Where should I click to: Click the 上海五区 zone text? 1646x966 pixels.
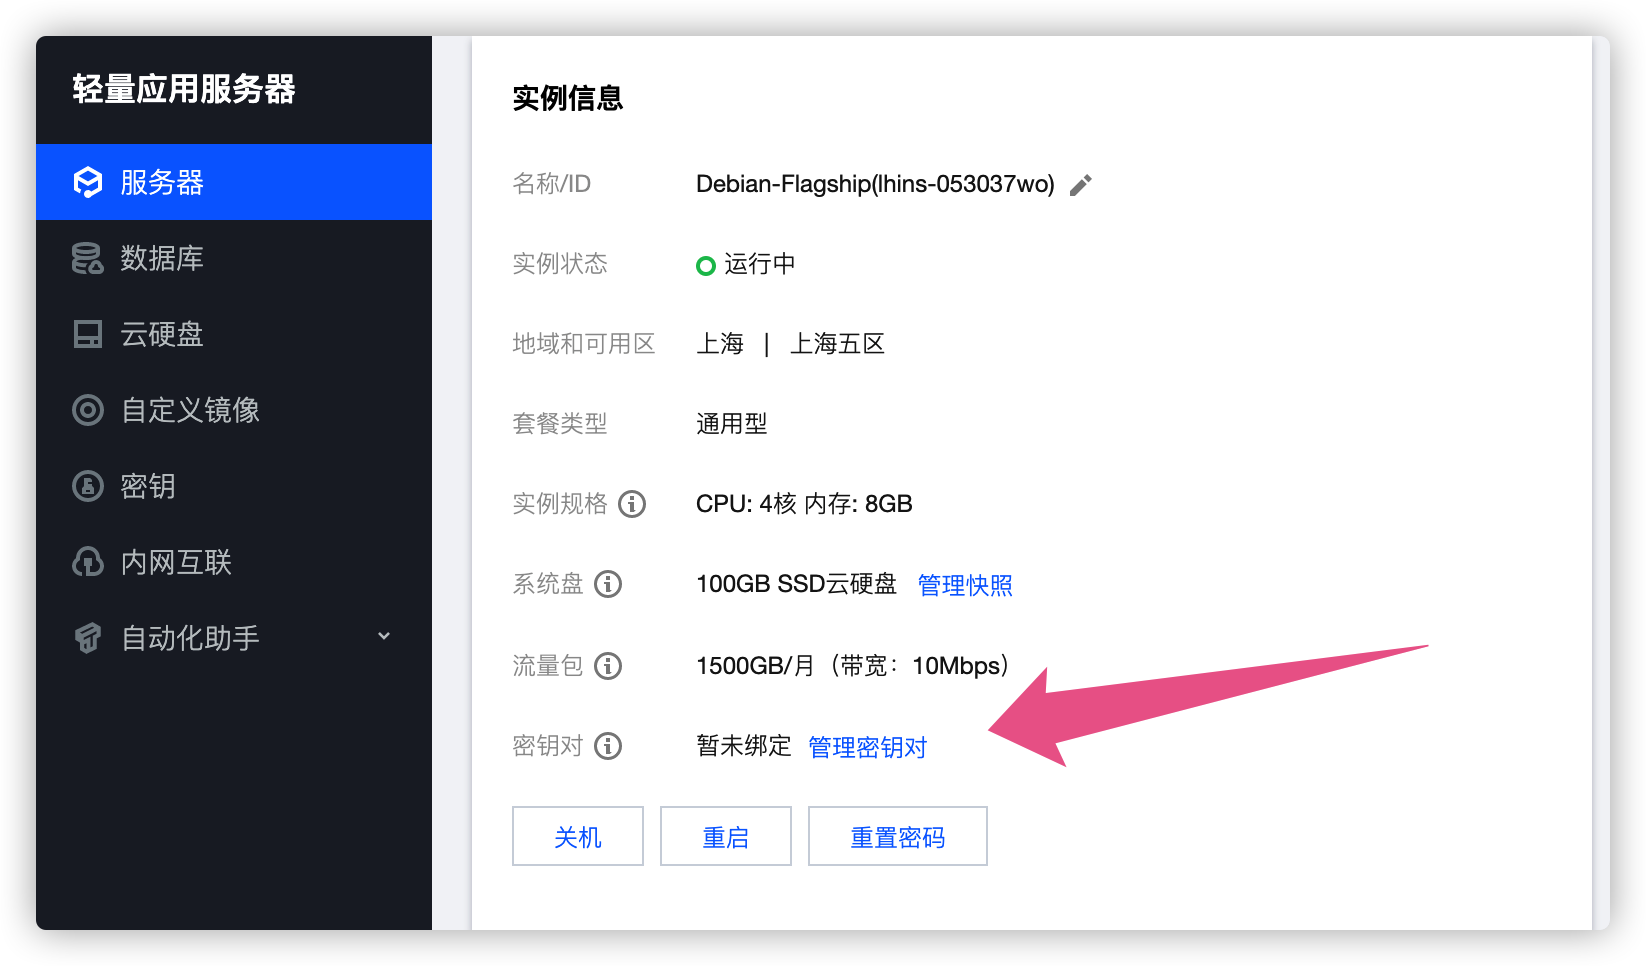point(838,344)
